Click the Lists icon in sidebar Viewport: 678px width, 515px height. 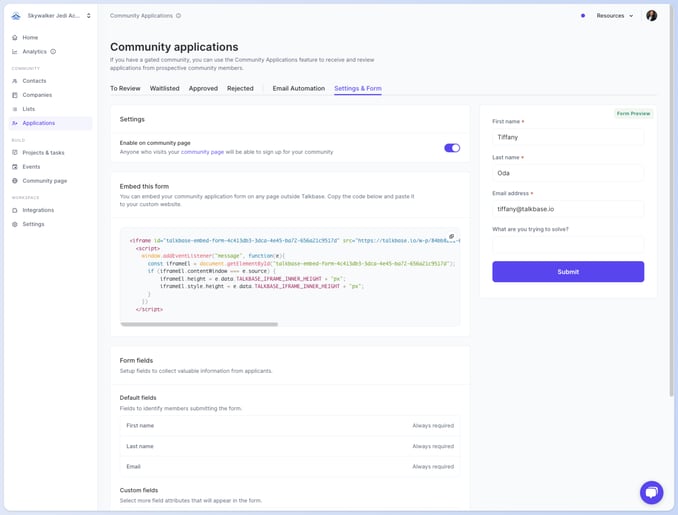click(15, 109)
